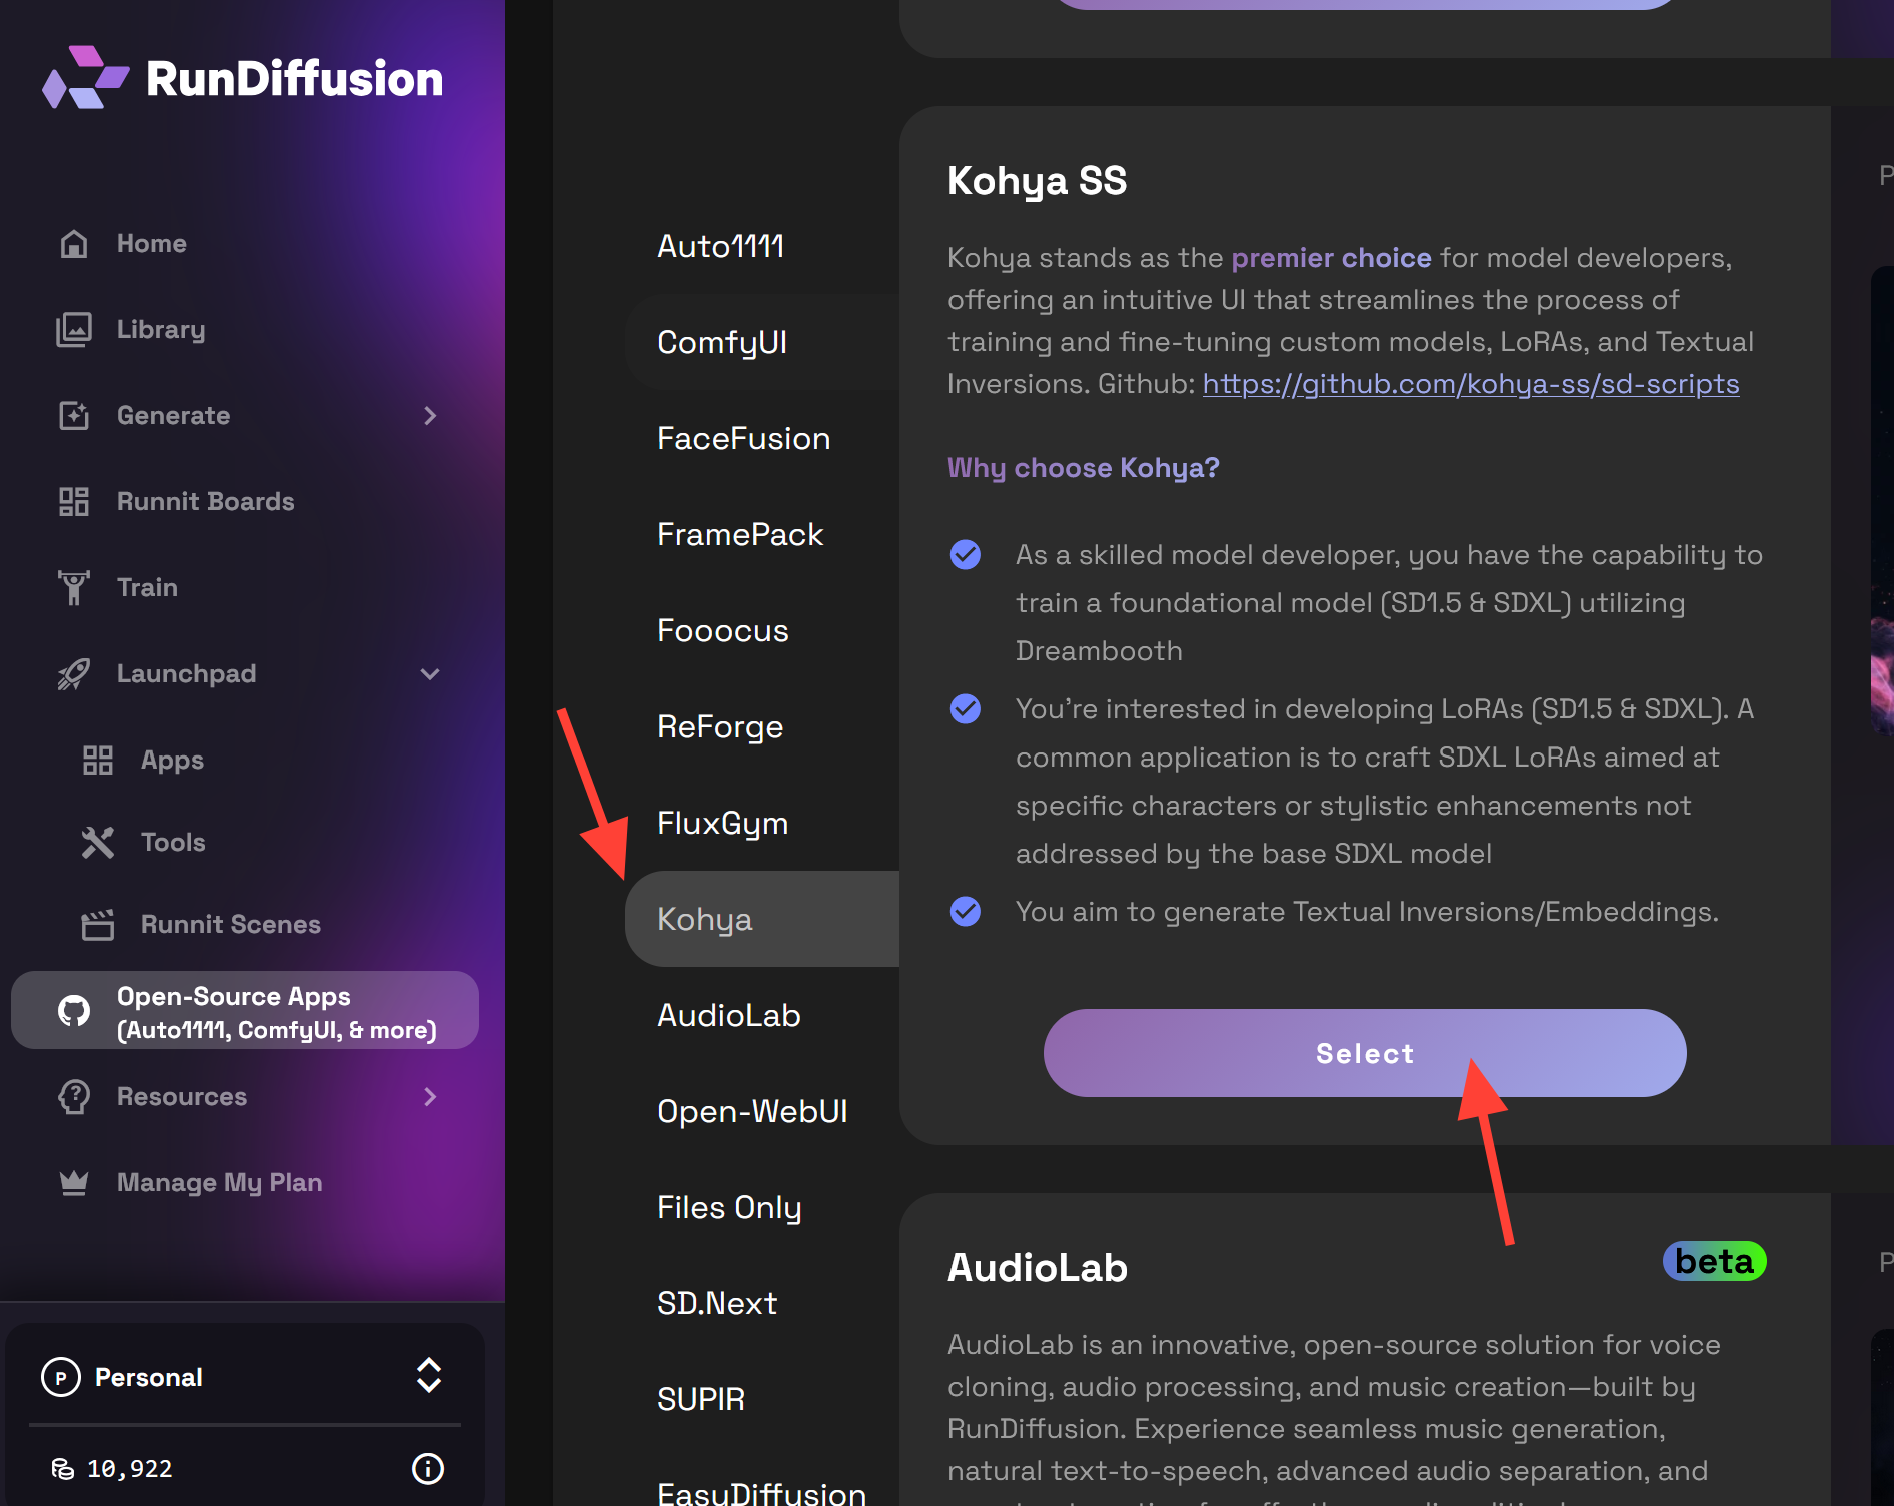Screen dimensions: 1894x1506
Task: Click the checkmark beside Textual Inversions bullet
Action: (965, 912)
